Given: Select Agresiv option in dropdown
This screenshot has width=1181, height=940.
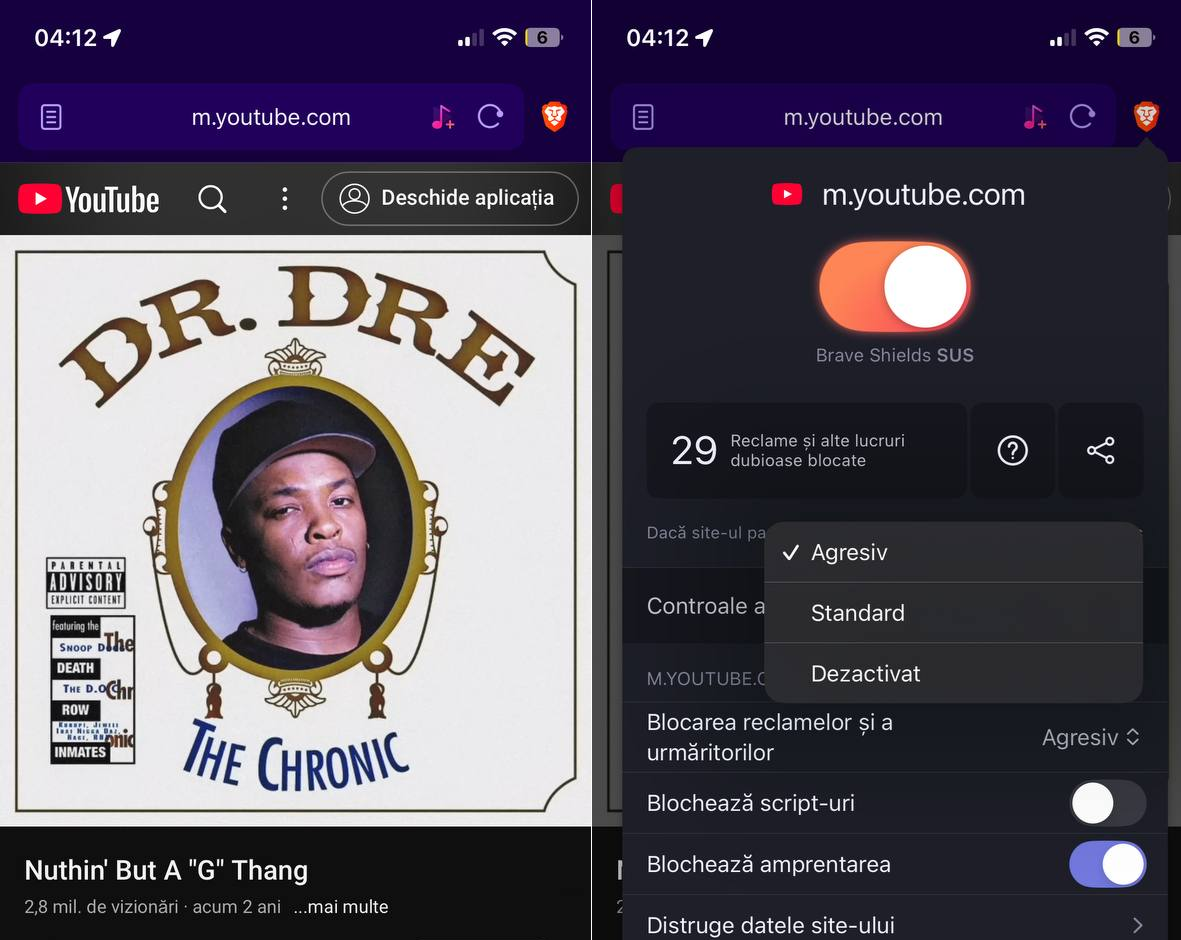Looking at the screenshot, I should coord(954,552).
